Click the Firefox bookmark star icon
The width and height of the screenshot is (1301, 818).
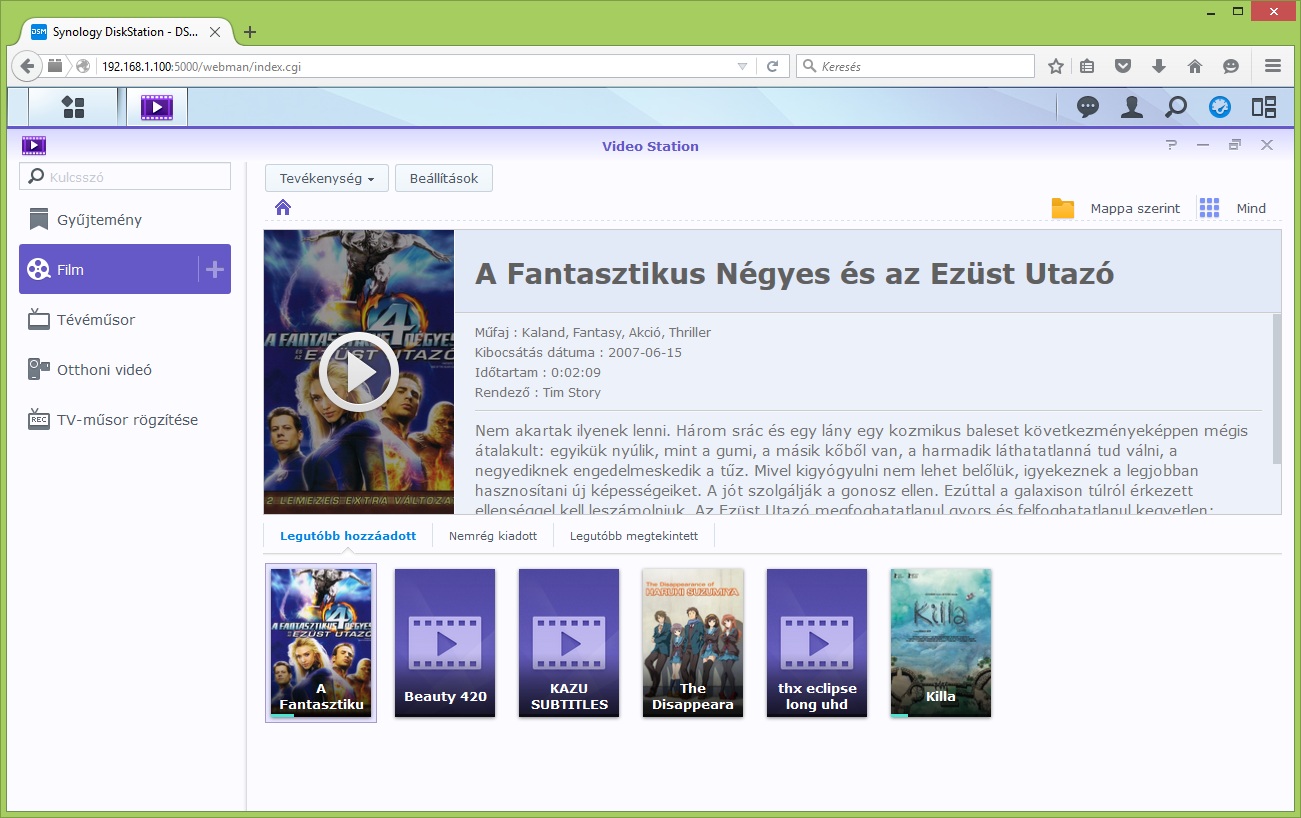click(1056, 66)
